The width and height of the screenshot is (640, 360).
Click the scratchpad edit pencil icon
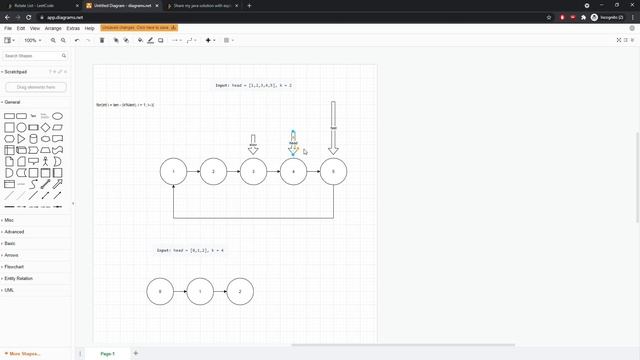pyautogui.click(x=60, y=72)
